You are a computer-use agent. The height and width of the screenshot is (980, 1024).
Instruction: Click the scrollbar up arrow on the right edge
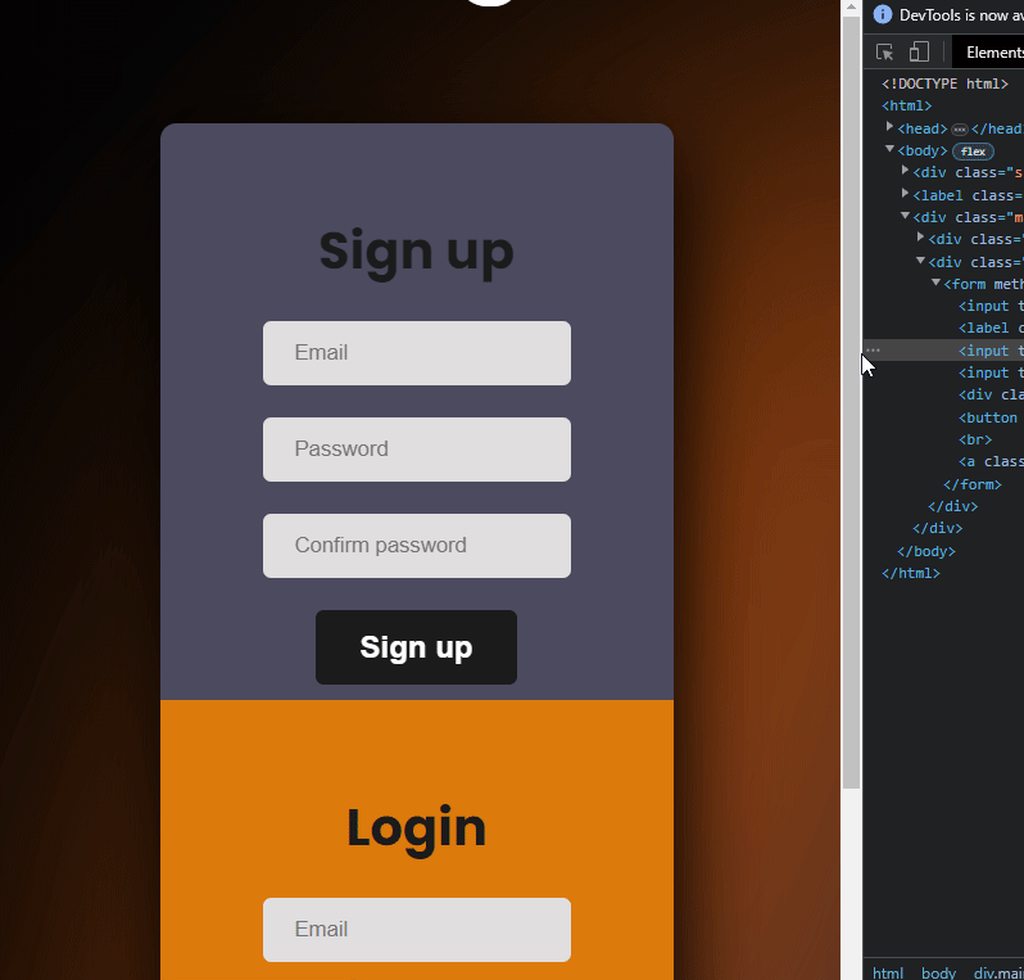[x=851, y=7]
